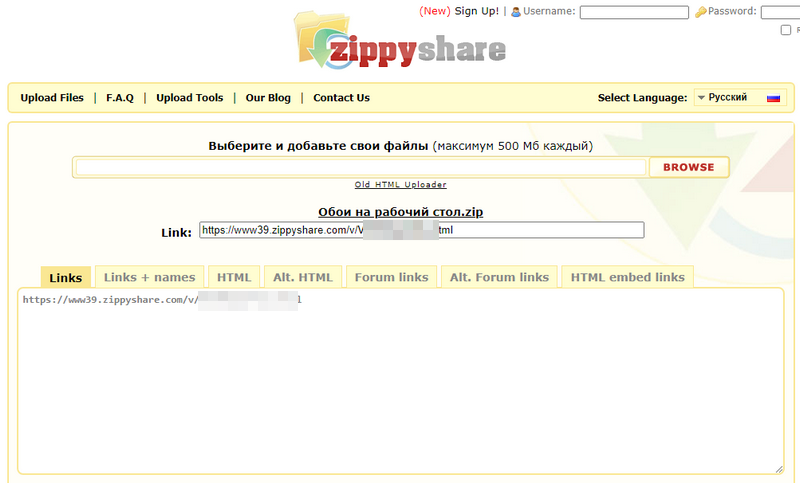Click the Username: label

point(549,11)
